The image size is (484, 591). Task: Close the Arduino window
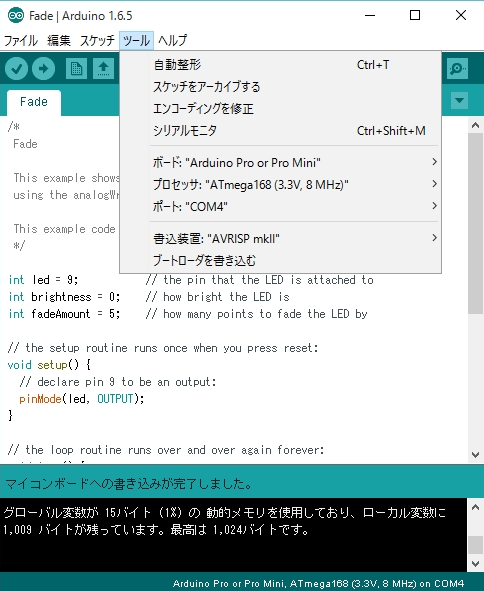(x=461, y=15)
